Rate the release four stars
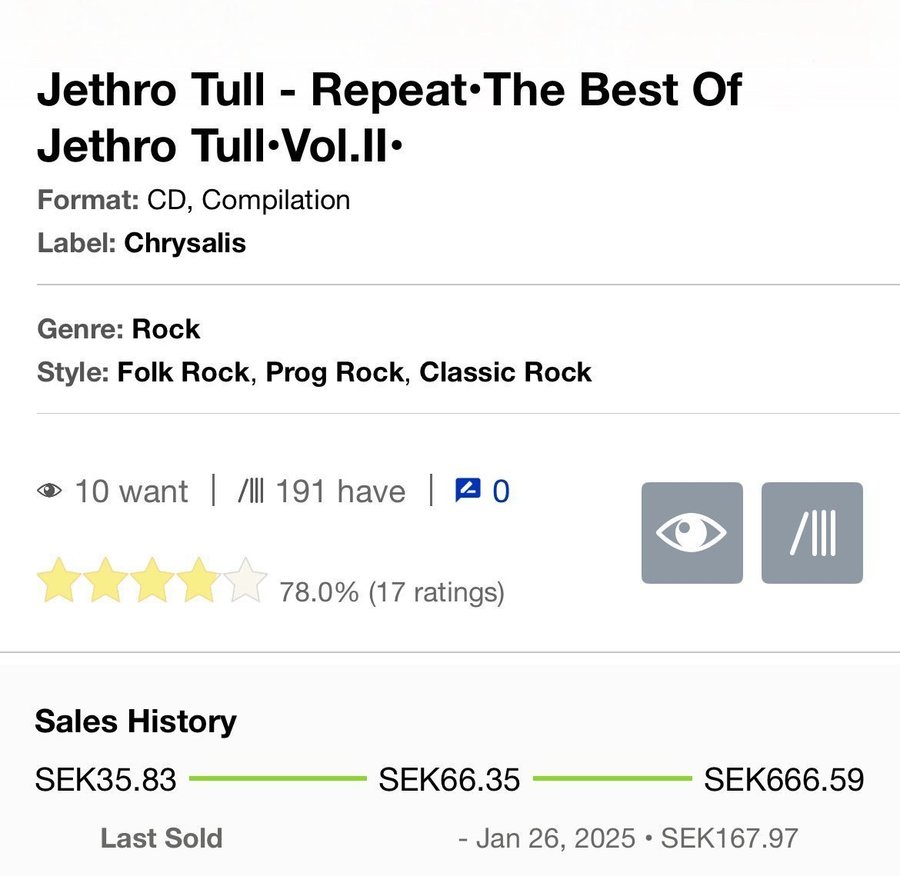 click(x=200, y=582)
